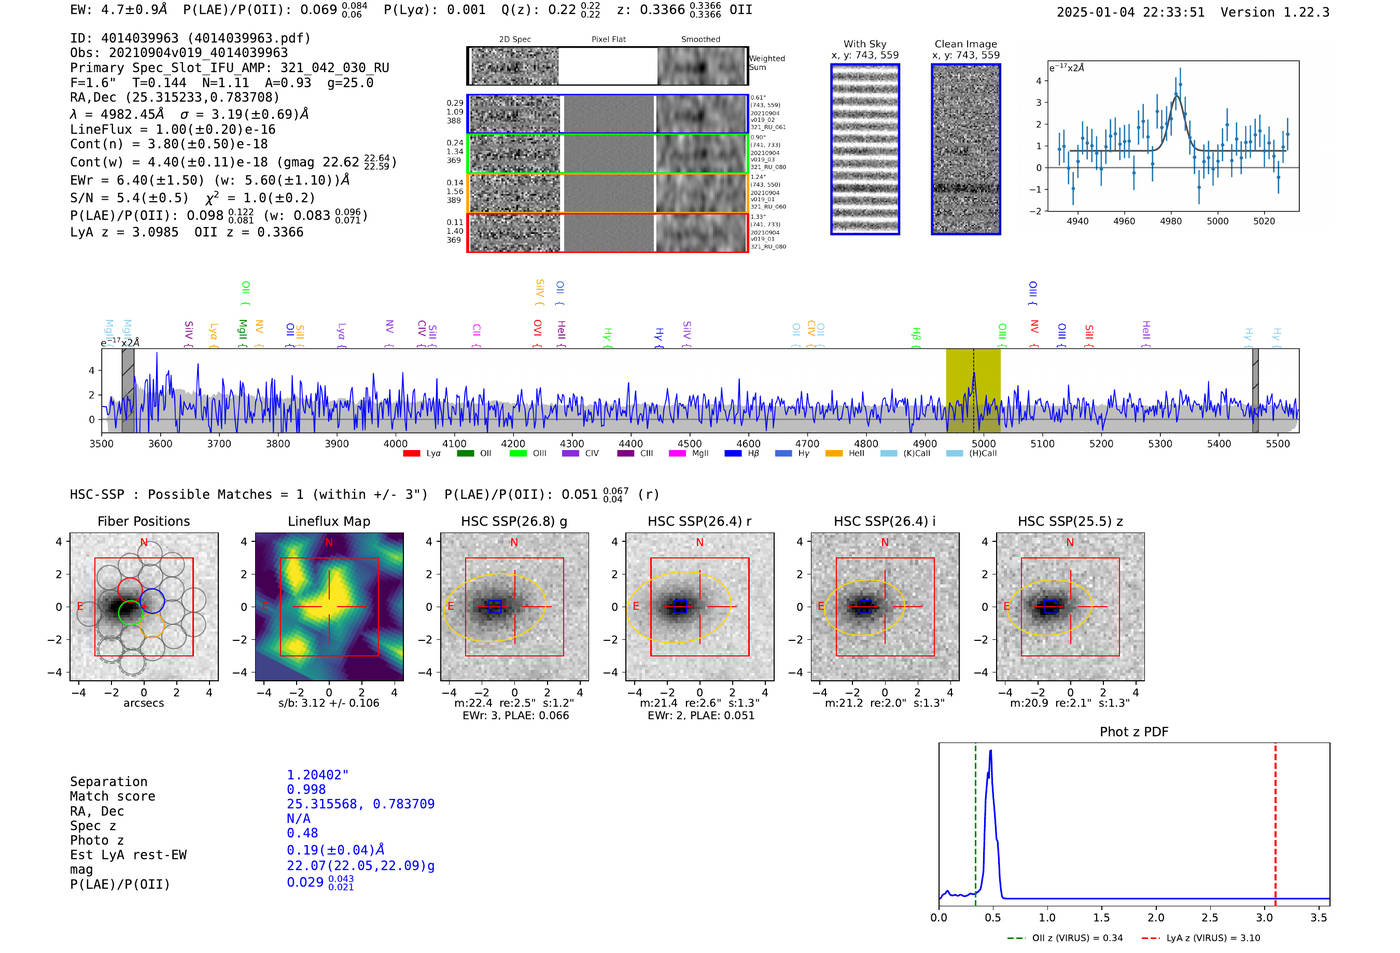
Task: Select the red fiber circle in Fiber Positions
Action: [129, 590]
